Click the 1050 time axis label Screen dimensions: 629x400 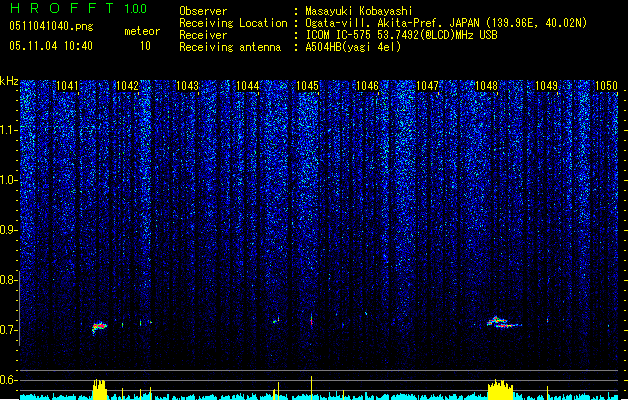click(606, 86)
